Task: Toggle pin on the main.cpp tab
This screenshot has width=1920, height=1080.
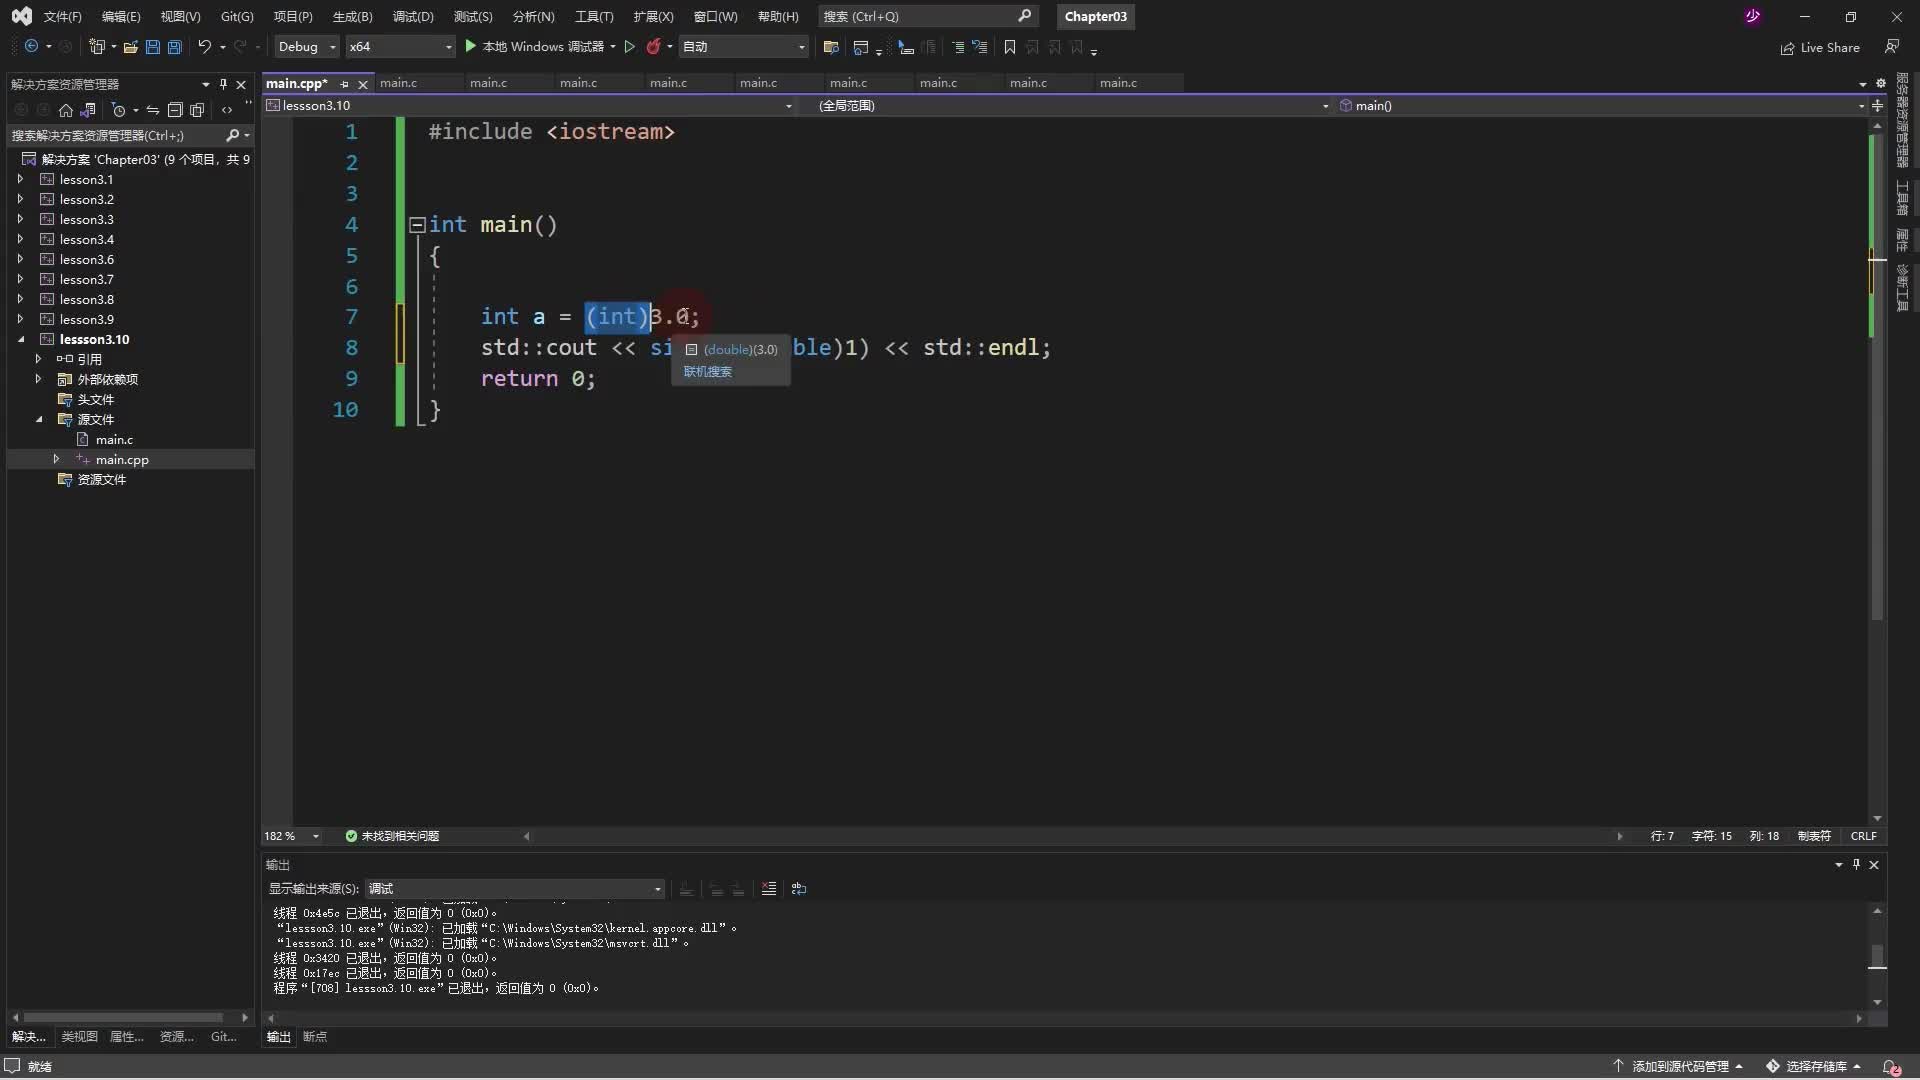Action: (x=344, y=84)
